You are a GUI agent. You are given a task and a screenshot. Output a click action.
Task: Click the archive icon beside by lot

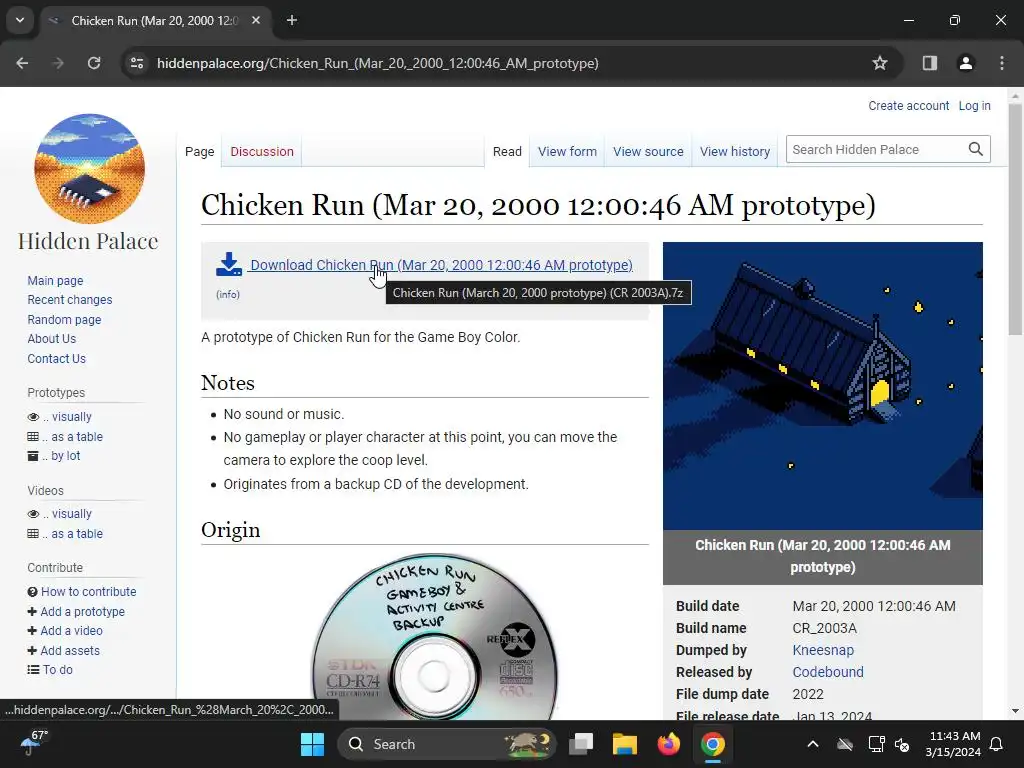click(x=33, y=456)
